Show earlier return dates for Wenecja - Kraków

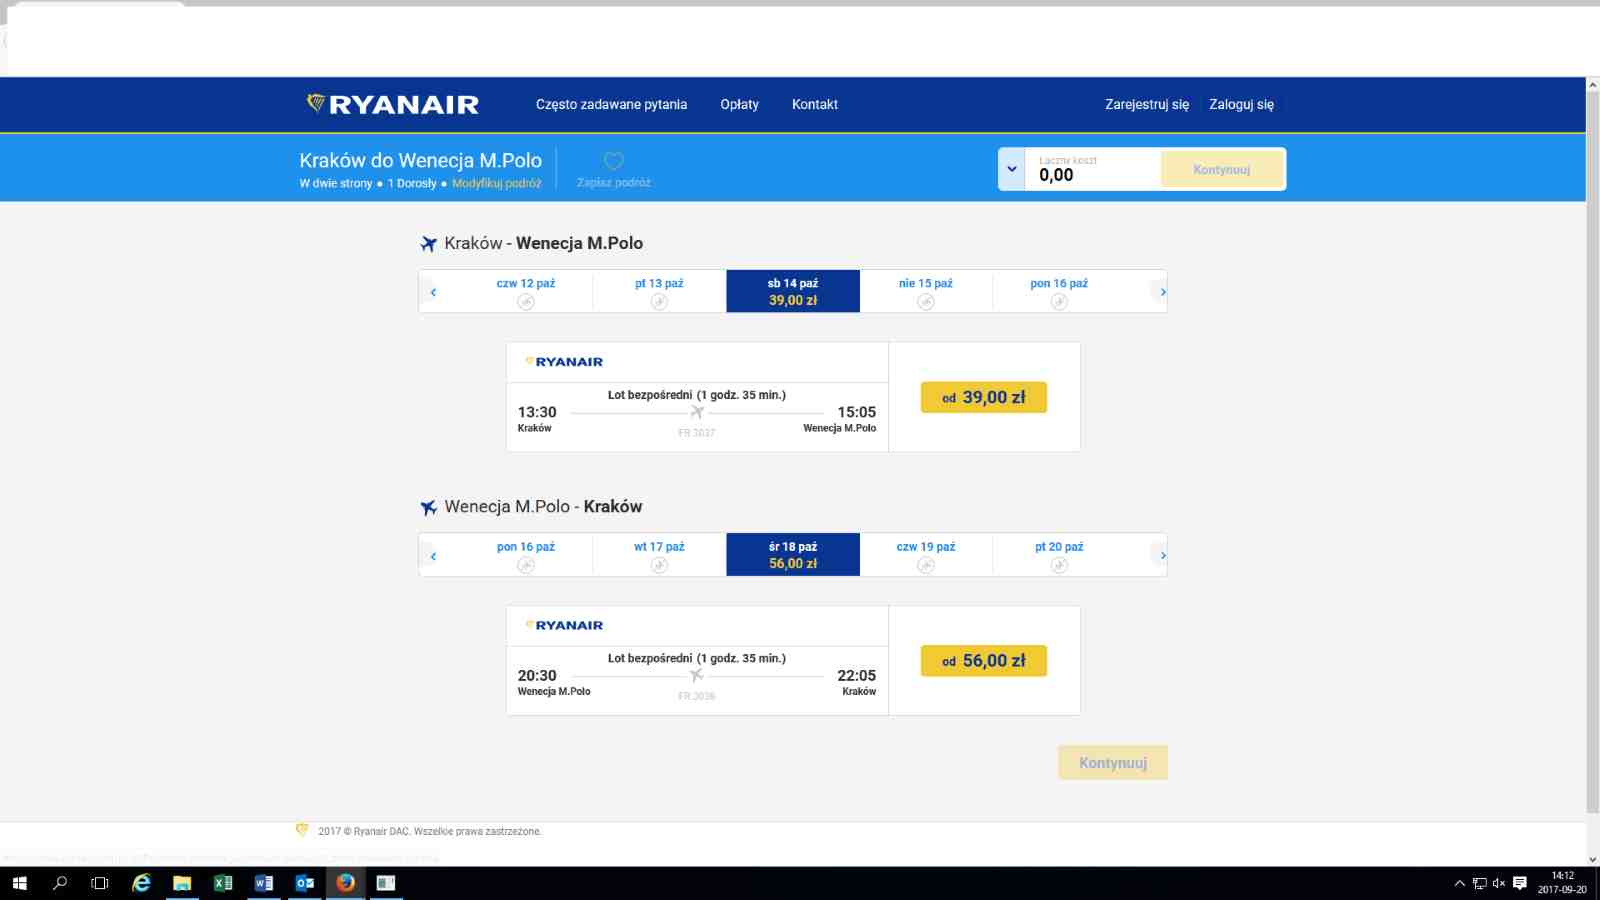[433, 556]
